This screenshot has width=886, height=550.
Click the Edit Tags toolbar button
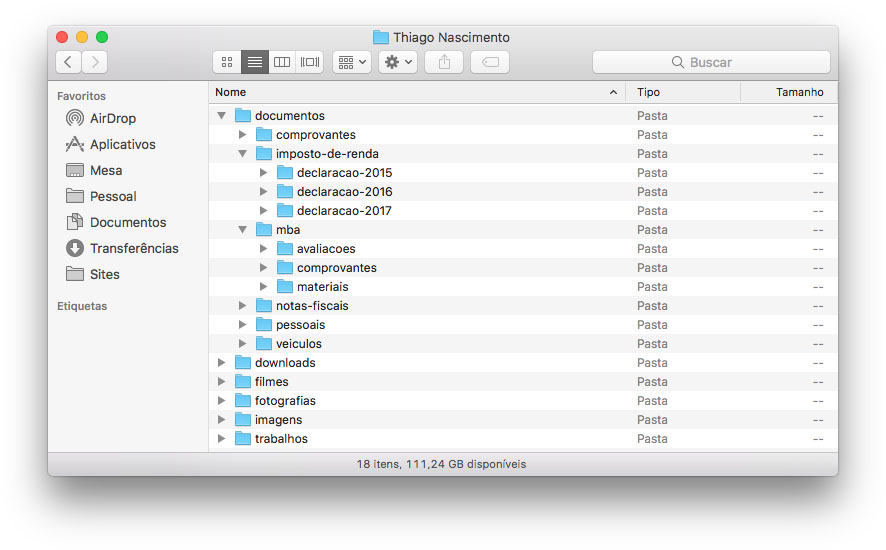click(490, 62)
